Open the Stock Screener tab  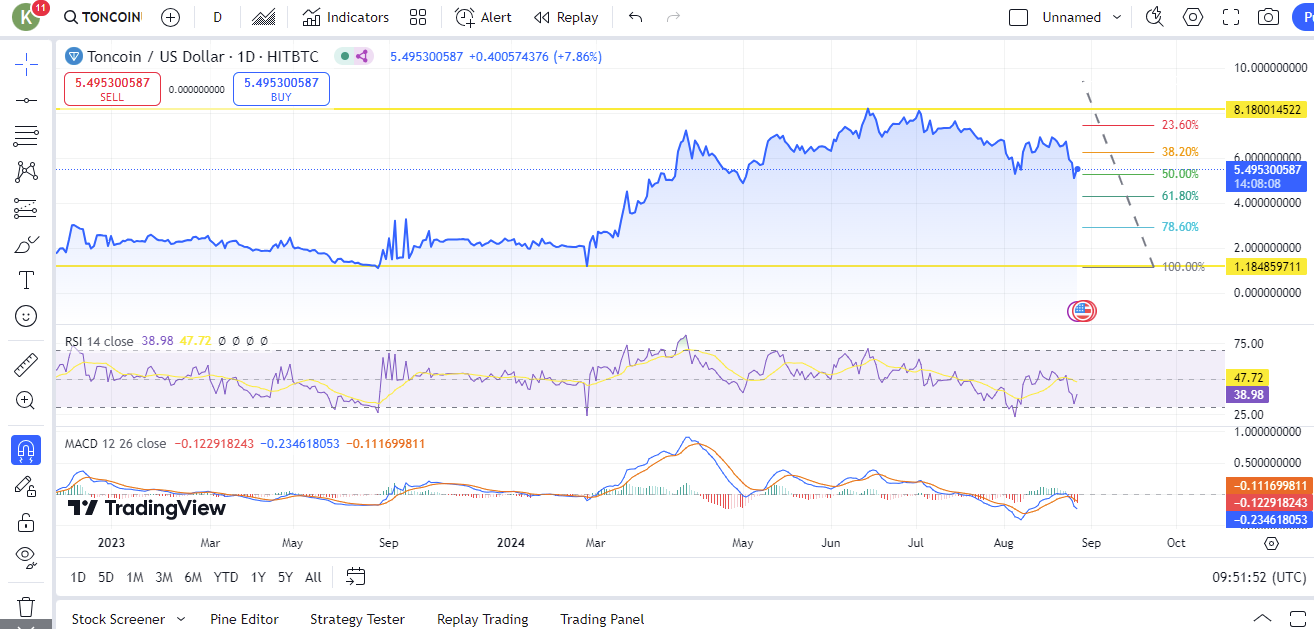(x=118, y=619)
